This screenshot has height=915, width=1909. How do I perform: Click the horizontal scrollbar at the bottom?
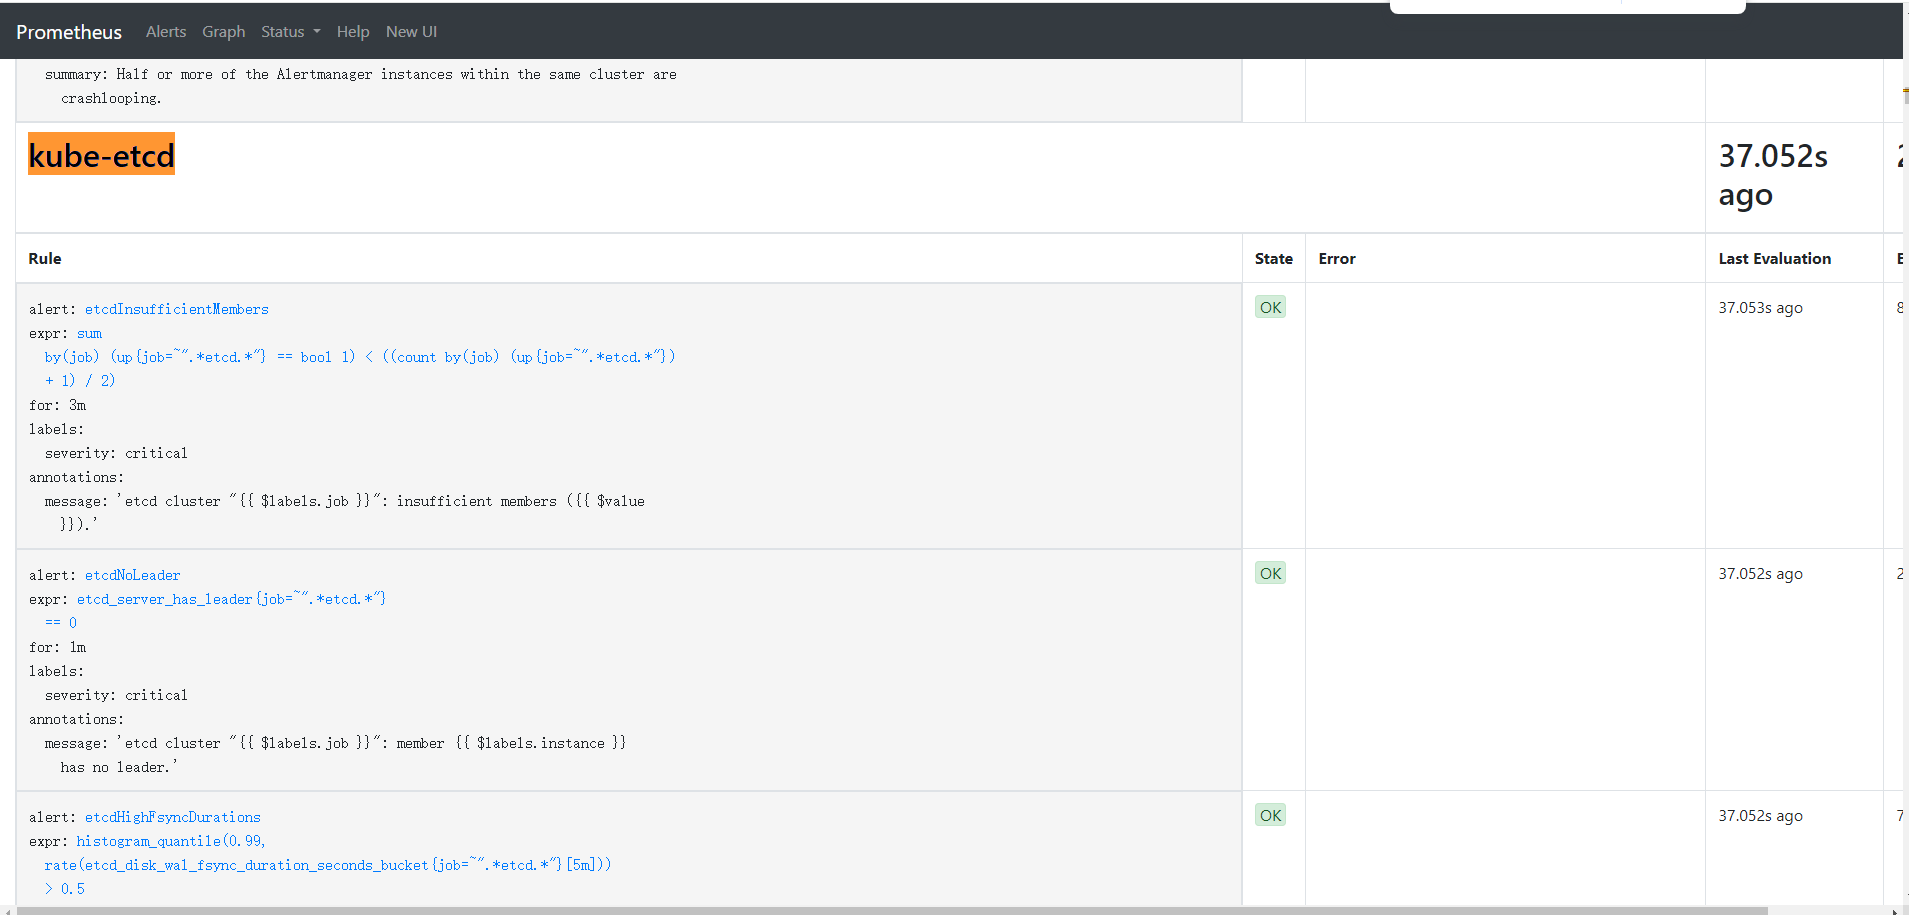pos(890,910)
